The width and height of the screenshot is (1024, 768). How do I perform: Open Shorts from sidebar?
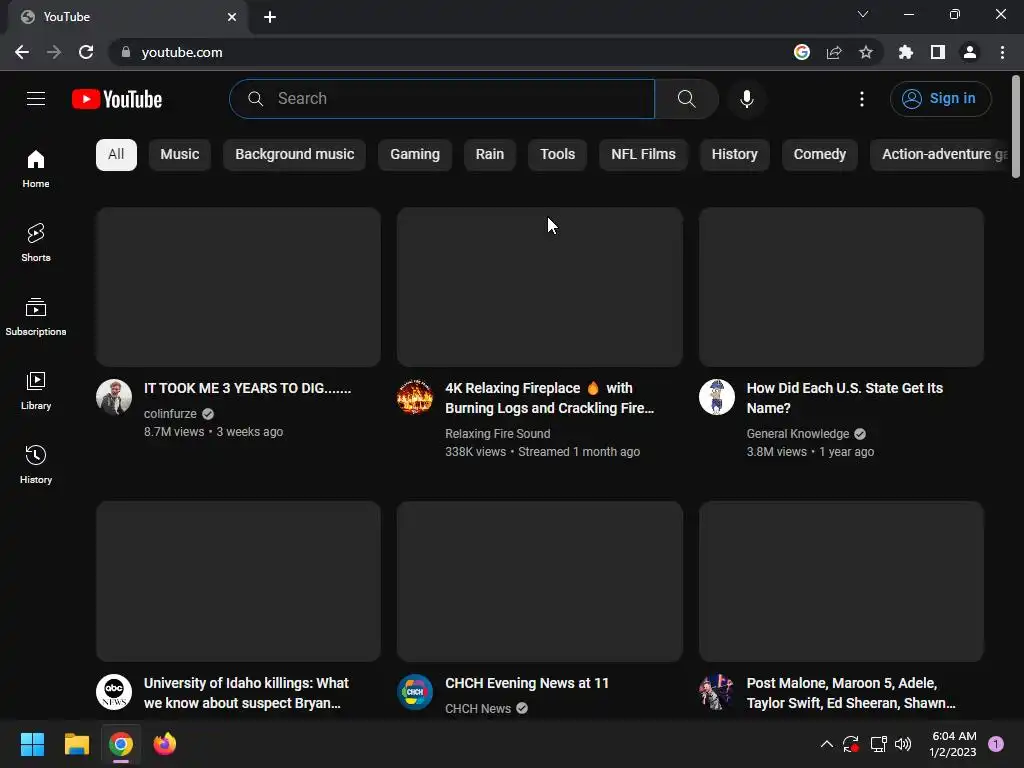point(36,243)
